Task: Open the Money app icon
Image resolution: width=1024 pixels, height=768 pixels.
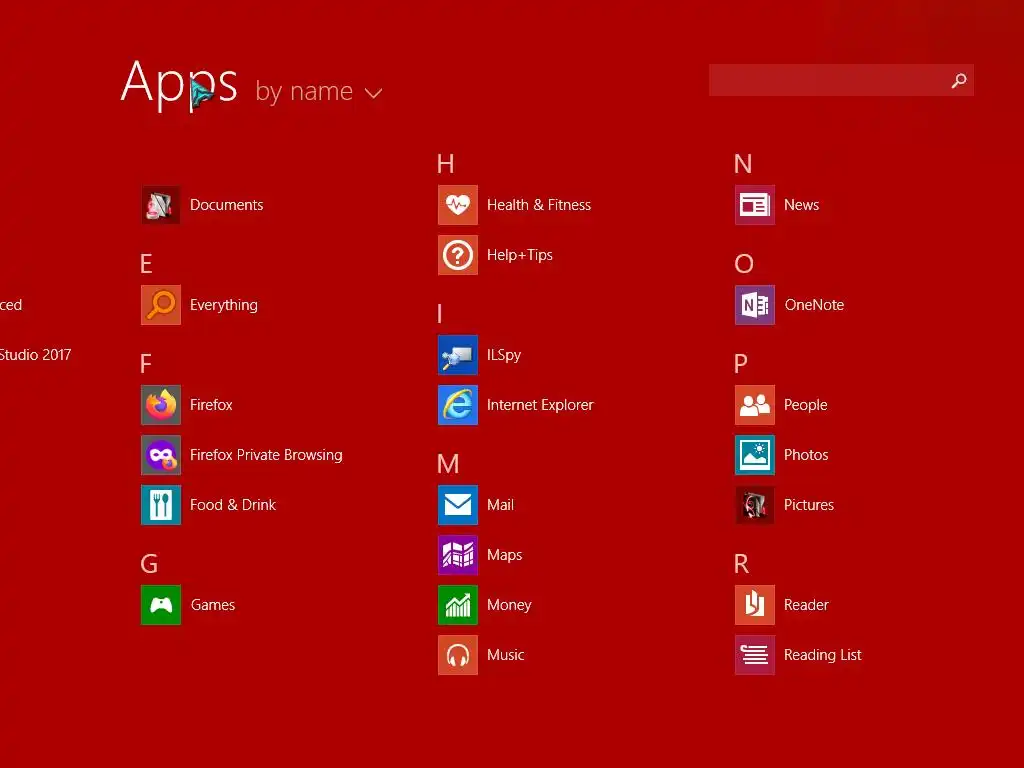Action: [458, 605]
